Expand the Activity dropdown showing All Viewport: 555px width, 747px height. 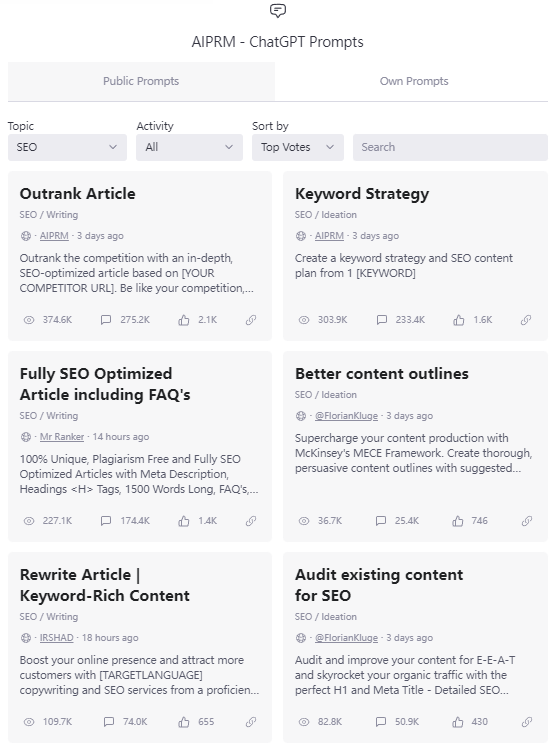(x=189, y=147)
